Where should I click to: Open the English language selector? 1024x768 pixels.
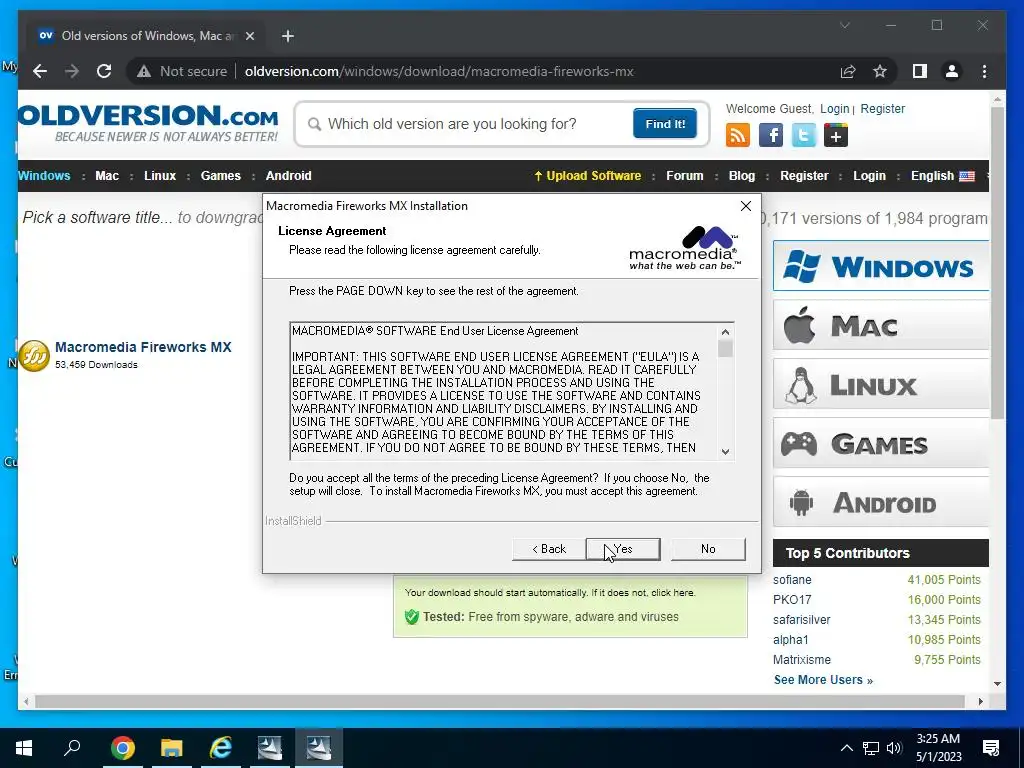(942, 176)
